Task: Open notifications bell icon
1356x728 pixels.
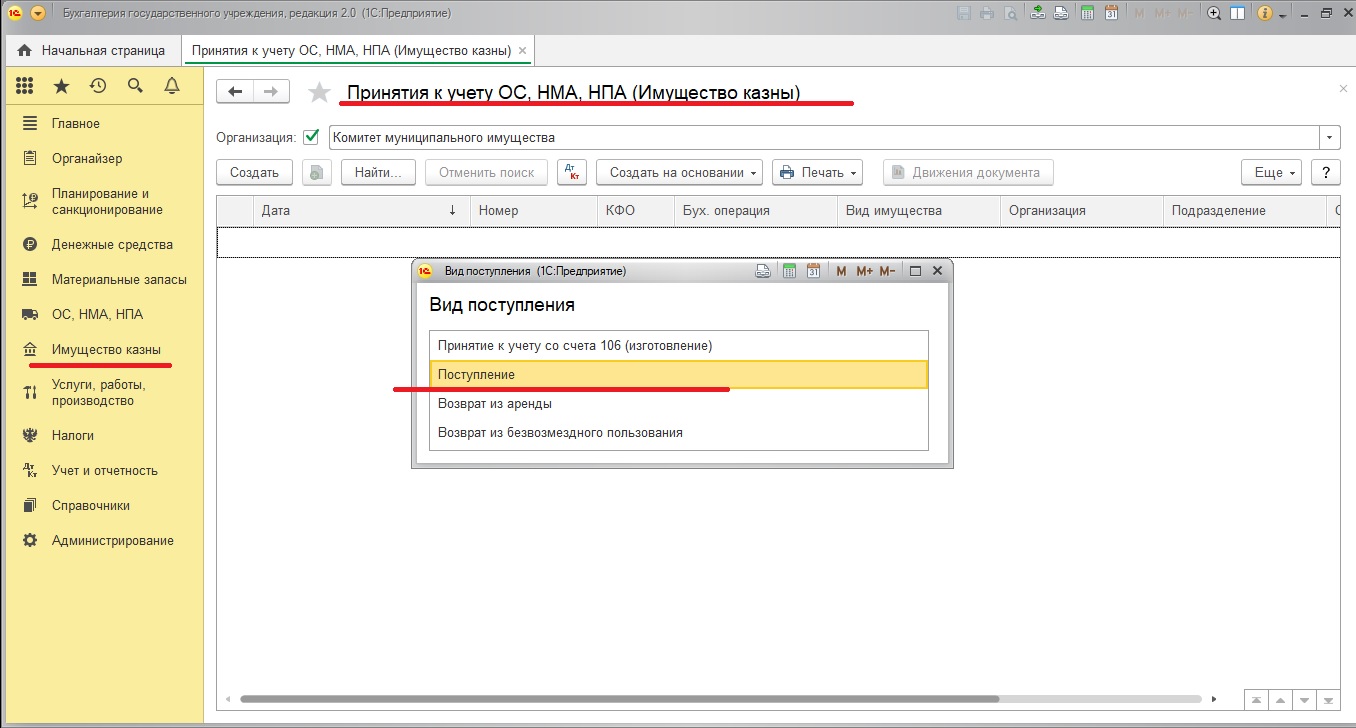Action: (x=172, y=87)
